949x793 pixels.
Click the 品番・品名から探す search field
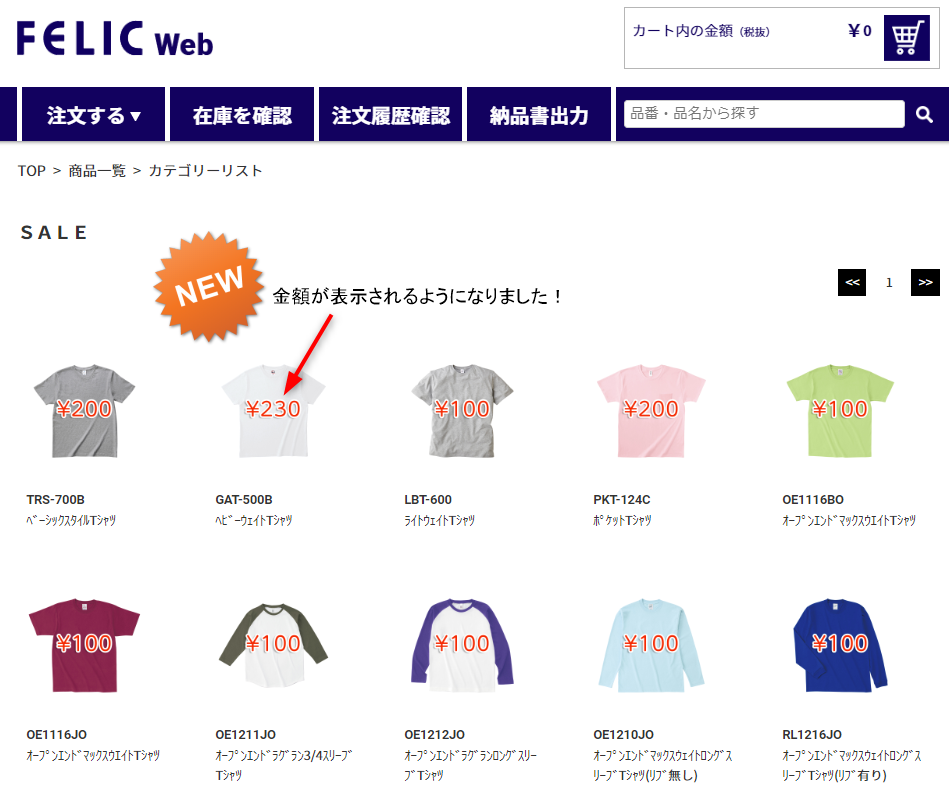tap(764, 114)
